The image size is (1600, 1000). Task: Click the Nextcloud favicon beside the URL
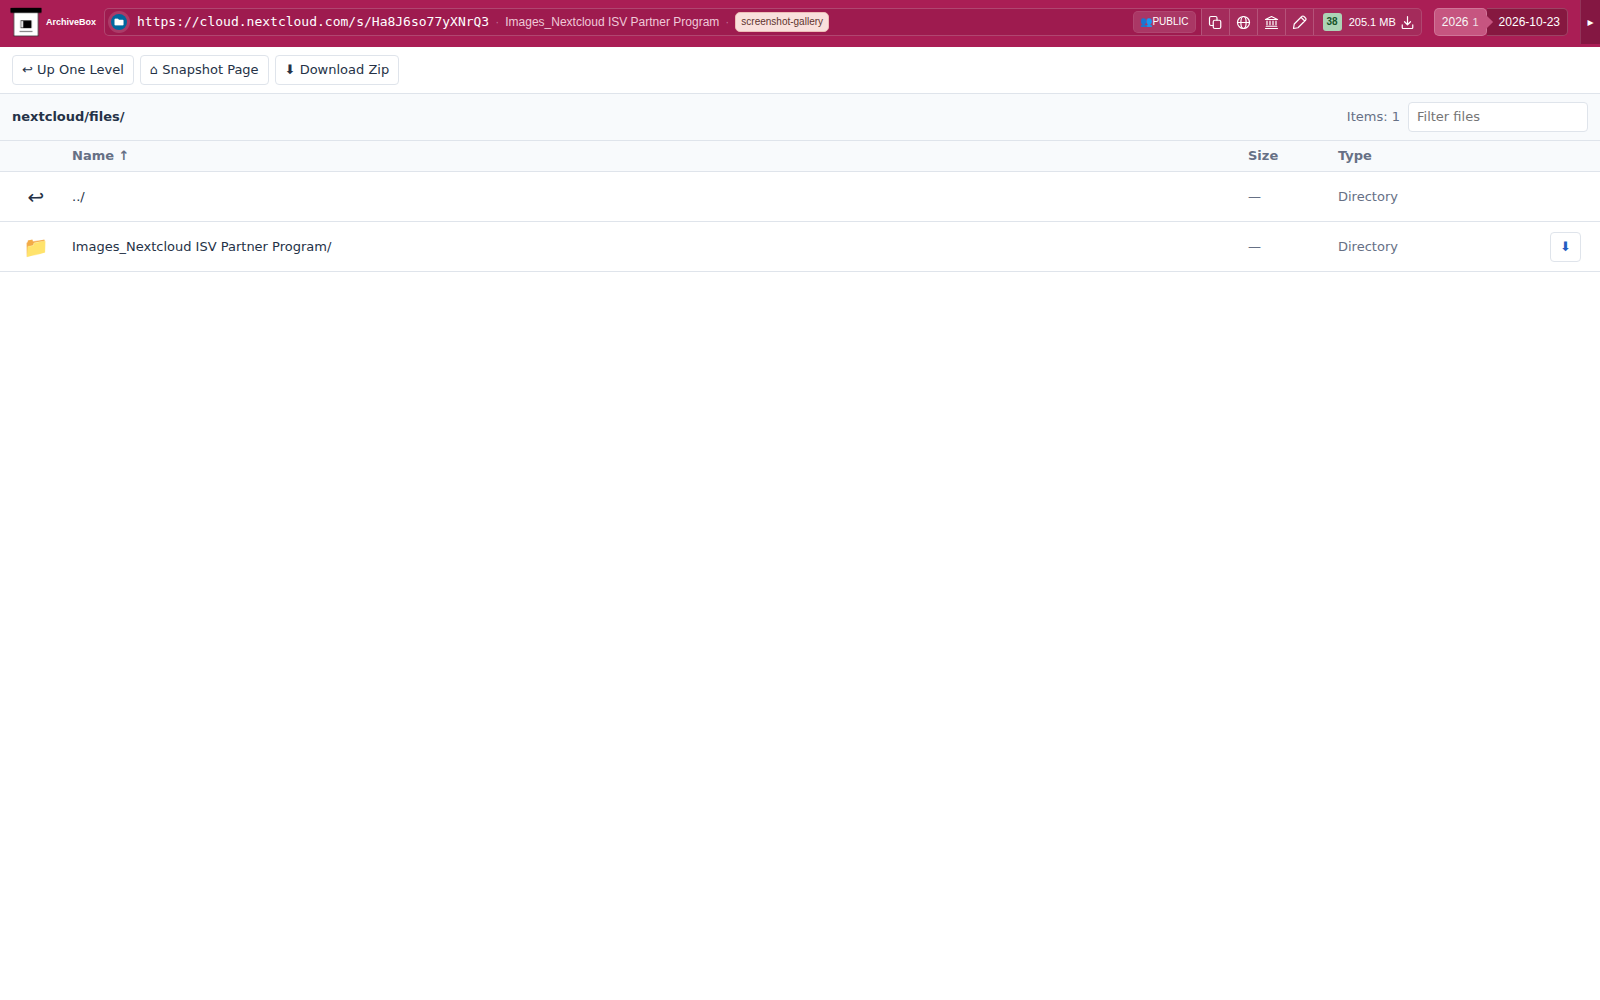point(119,22)
